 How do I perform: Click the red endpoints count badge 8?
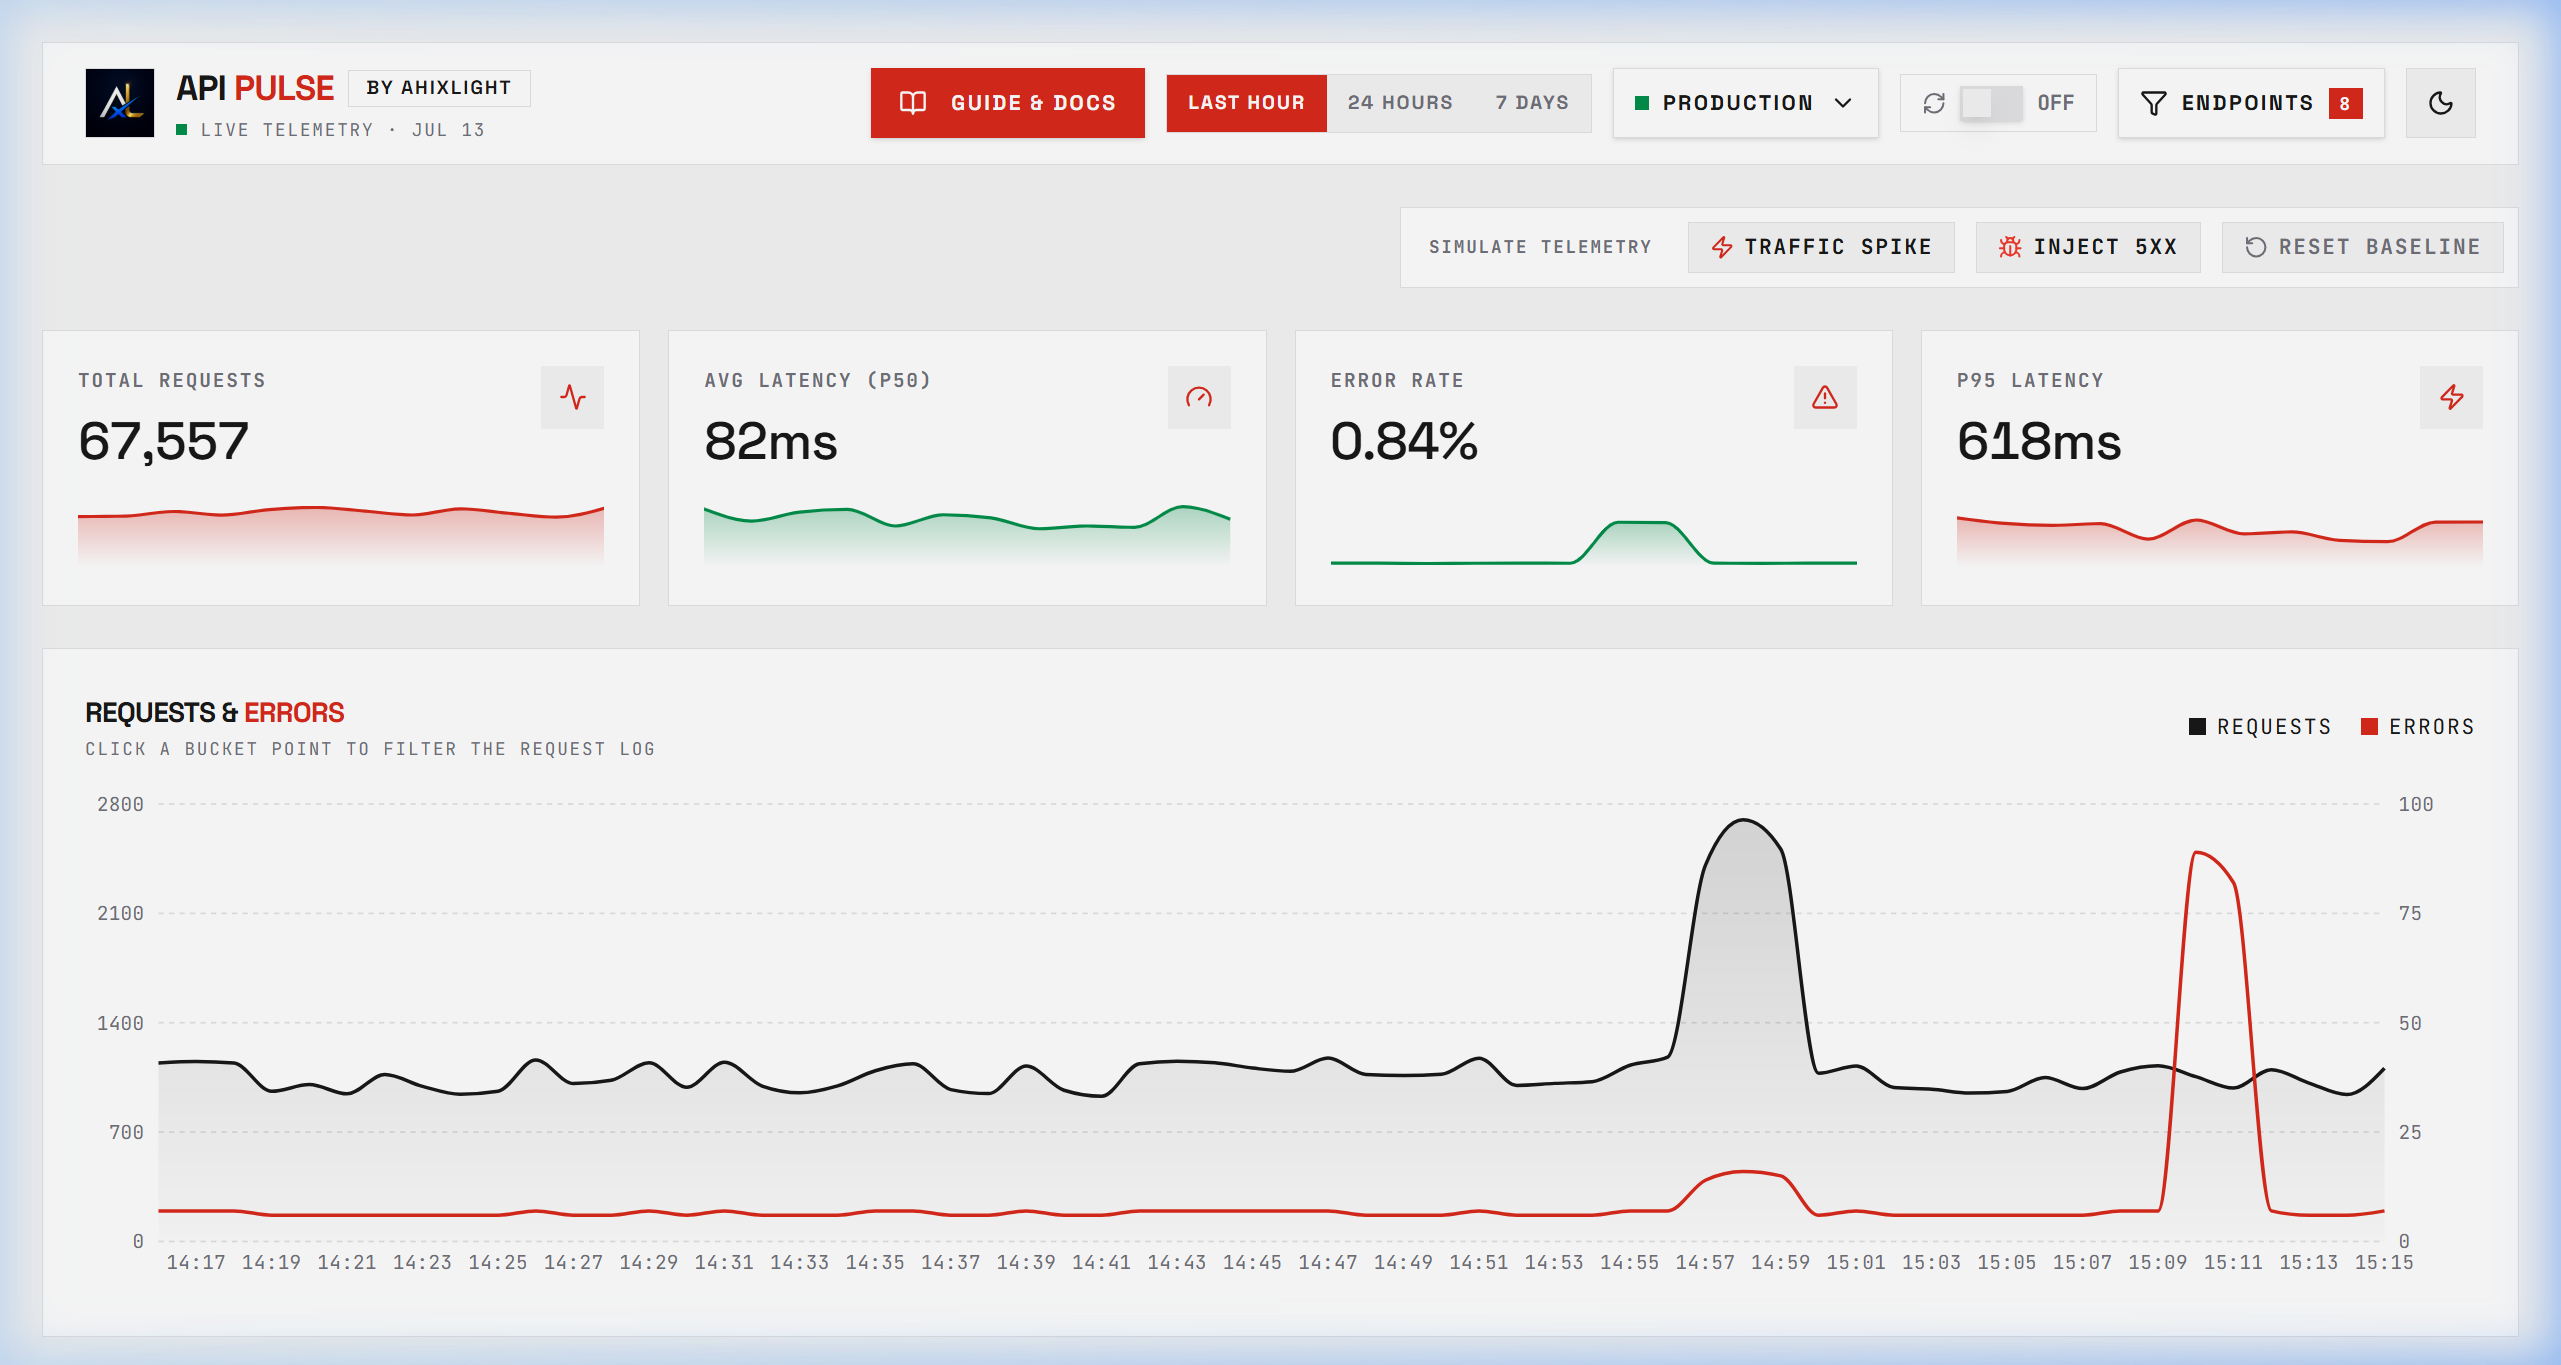point(2345,103)
